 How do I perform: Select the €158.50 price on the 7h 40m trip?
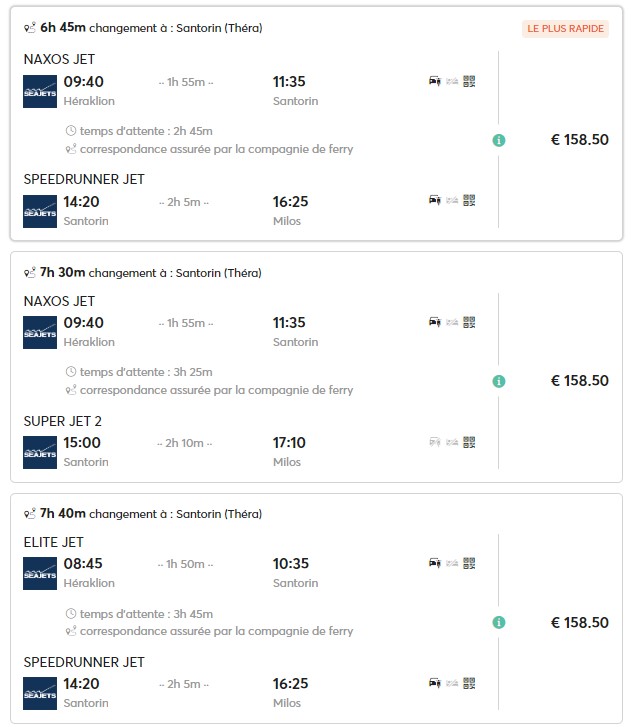[579, 622]
